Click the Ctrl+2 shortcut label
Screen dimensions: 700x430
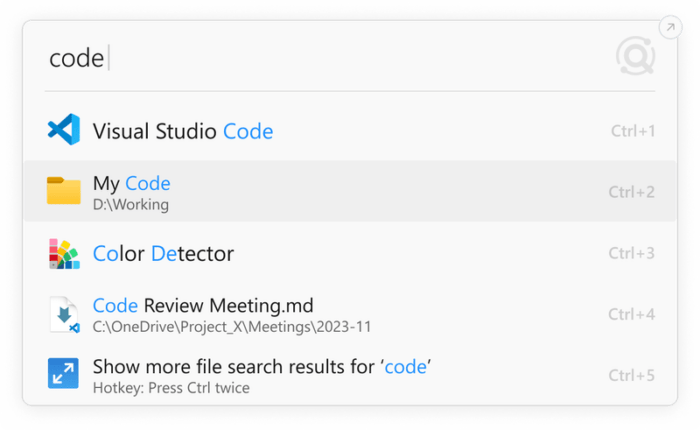[x=632, y=192]
